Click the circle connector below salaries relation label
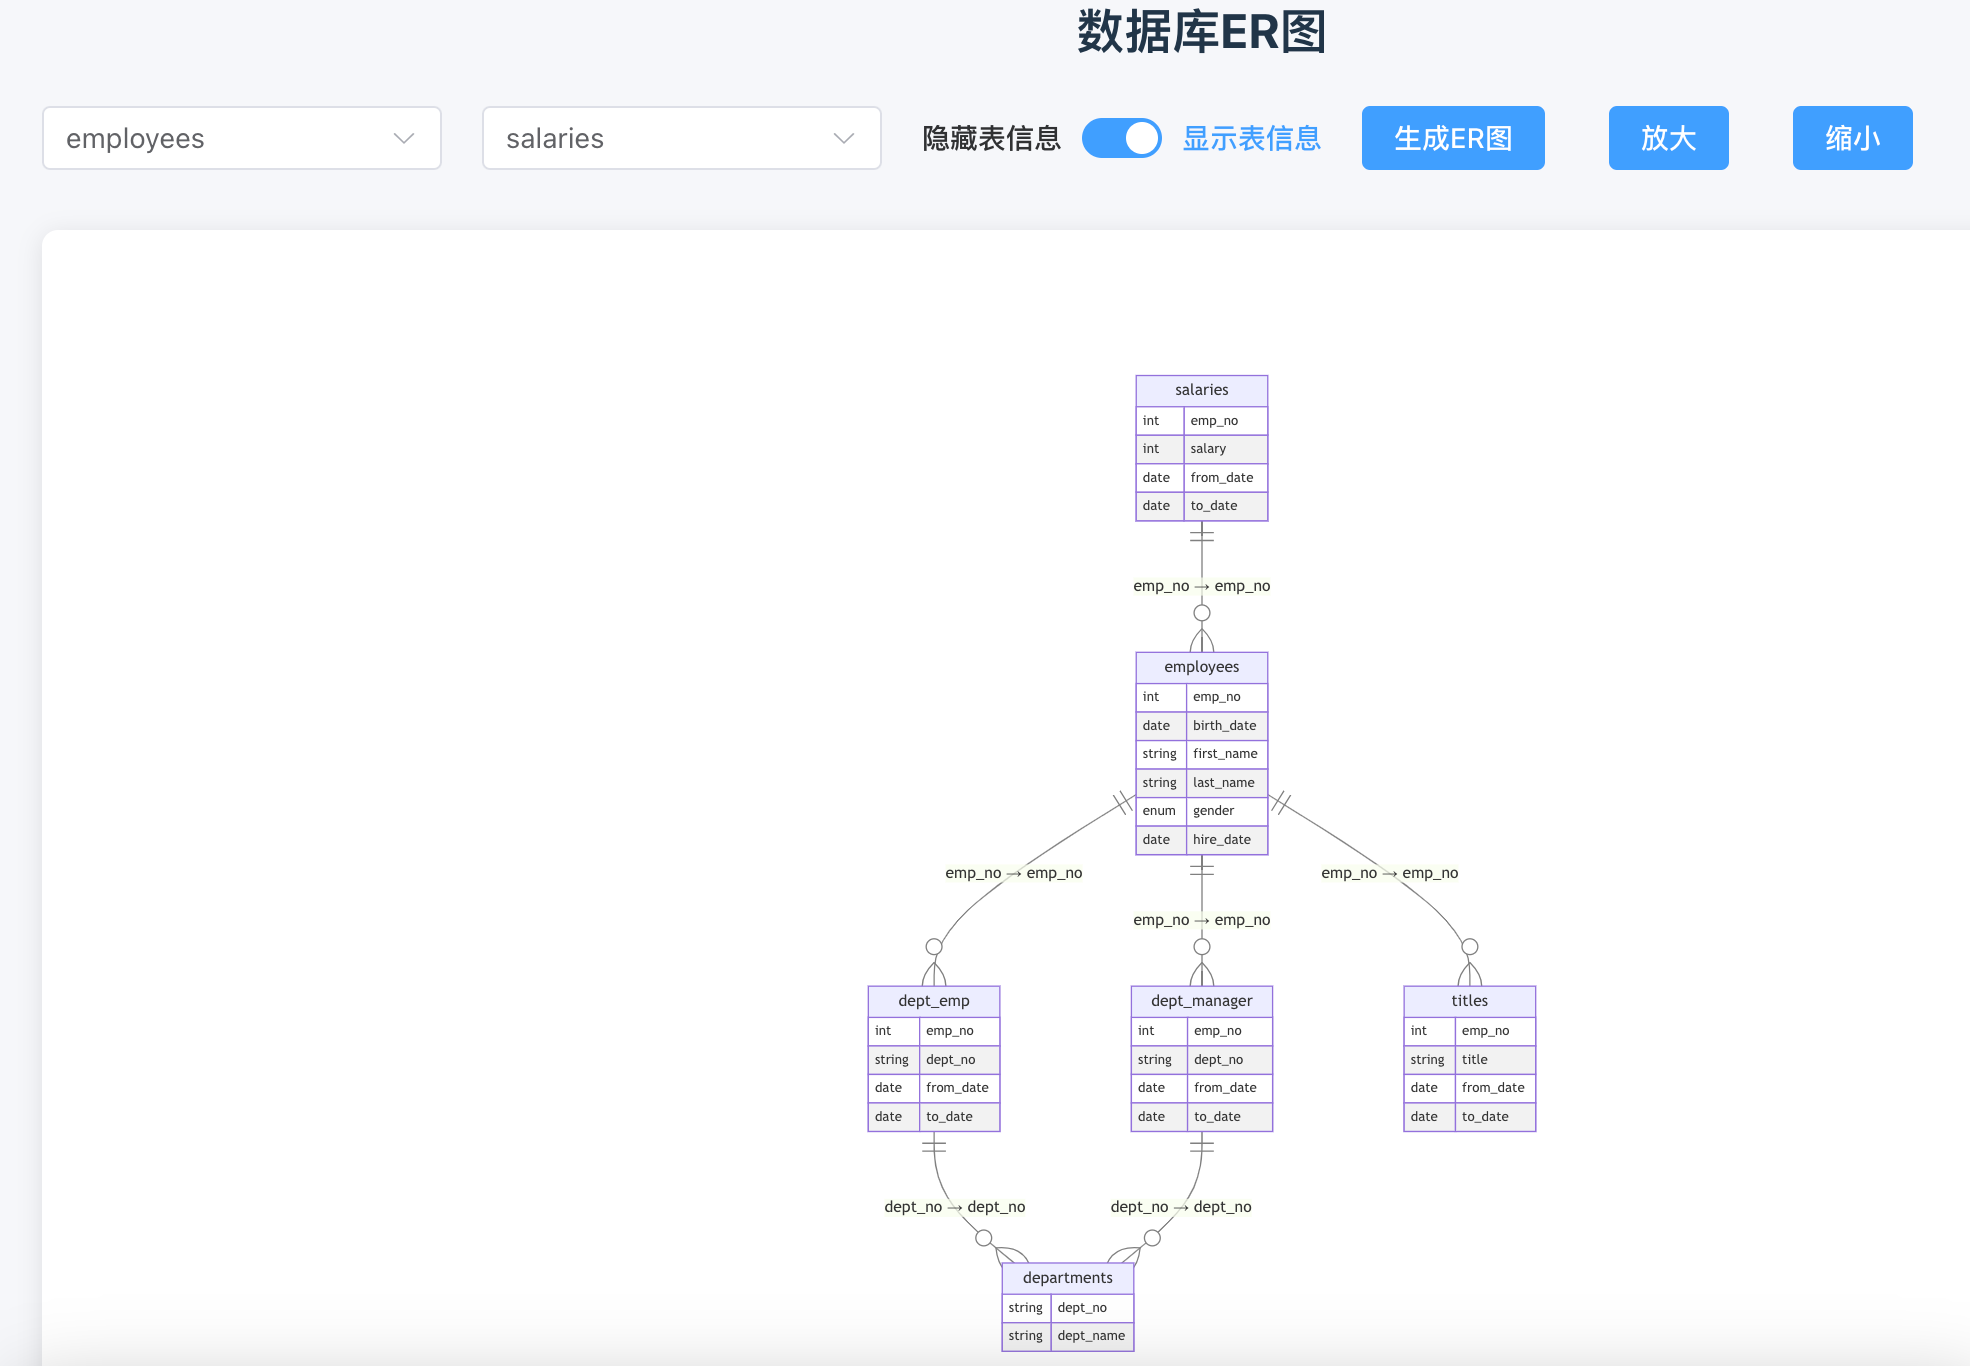The image size is (1970, 1366). pyautogui.click(x=1202, y=613)
